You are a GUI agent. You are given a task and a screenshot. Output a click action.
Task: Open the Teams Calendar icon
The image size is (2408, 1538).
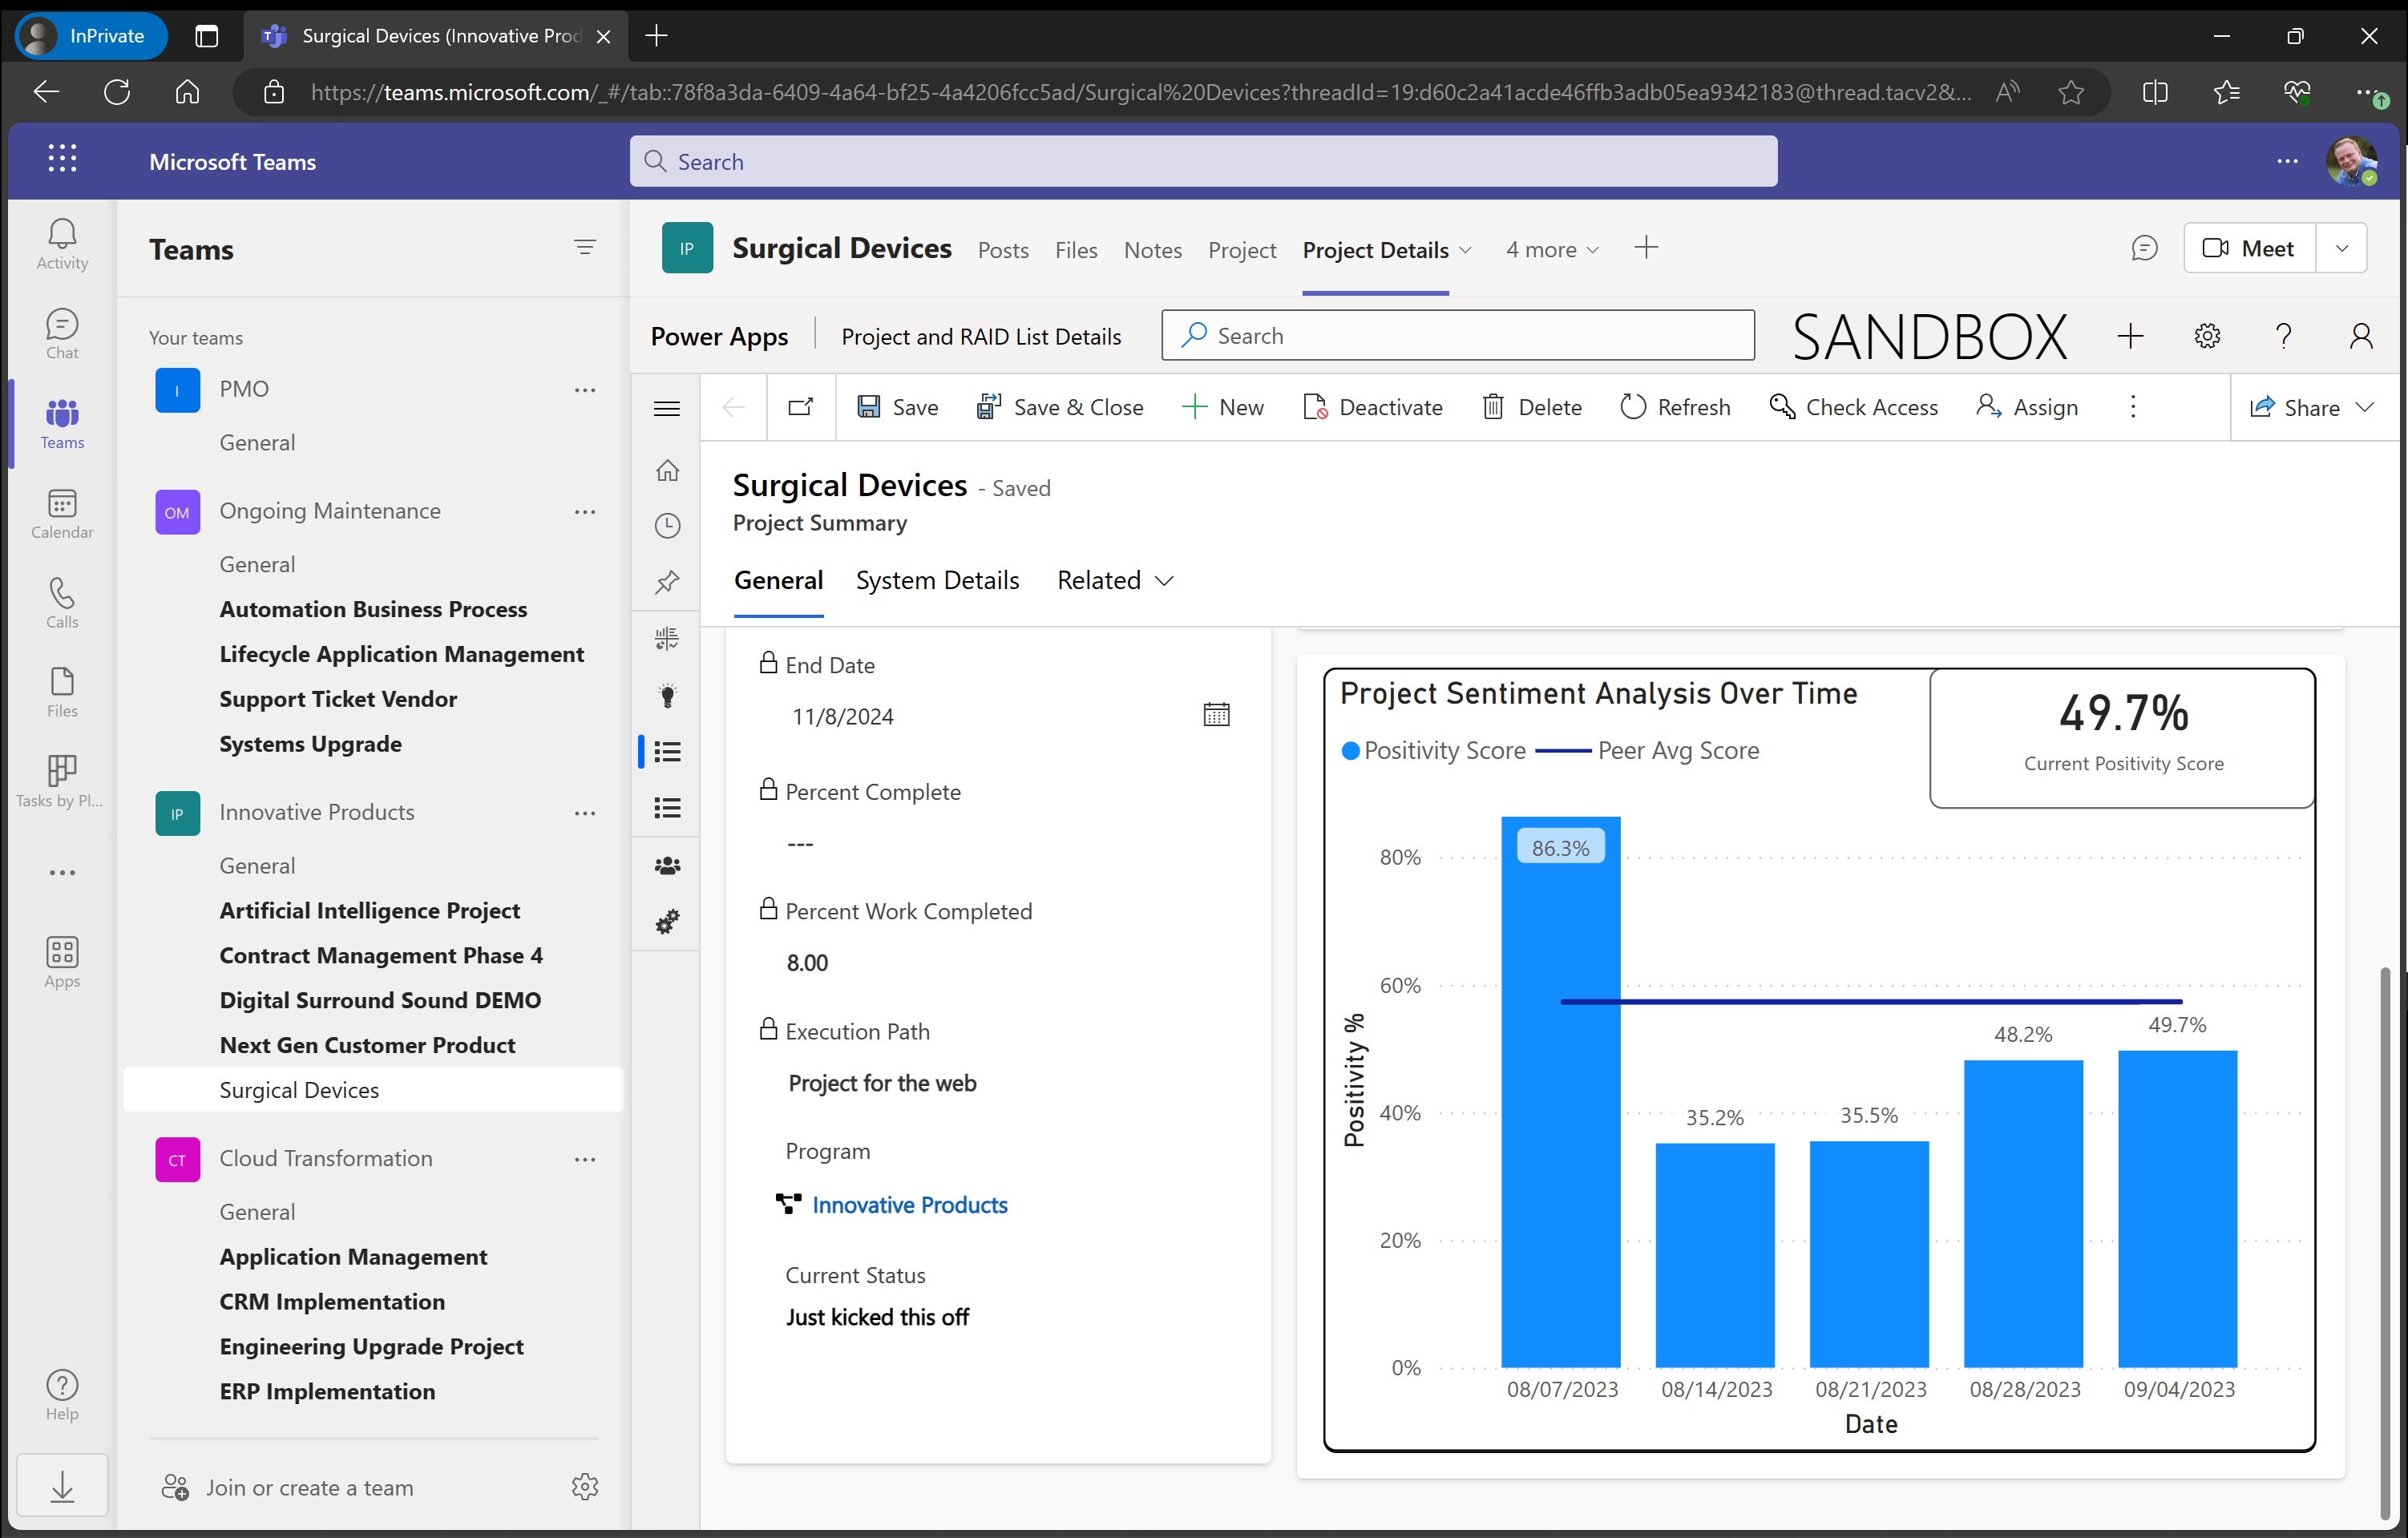tap(61, 512)
